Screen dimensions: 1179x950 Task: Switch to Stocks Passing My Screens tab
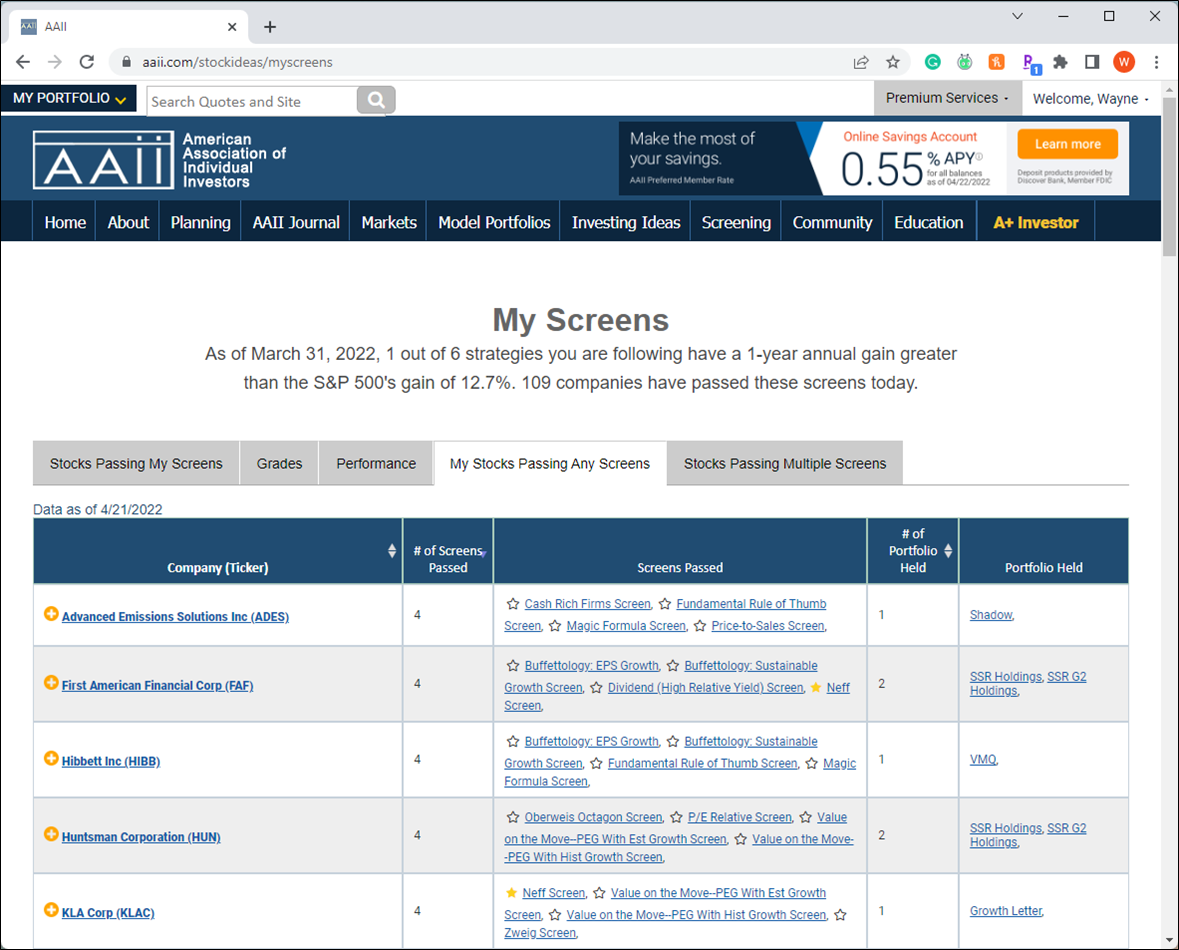pyautogui.click(x=136, y=463)
